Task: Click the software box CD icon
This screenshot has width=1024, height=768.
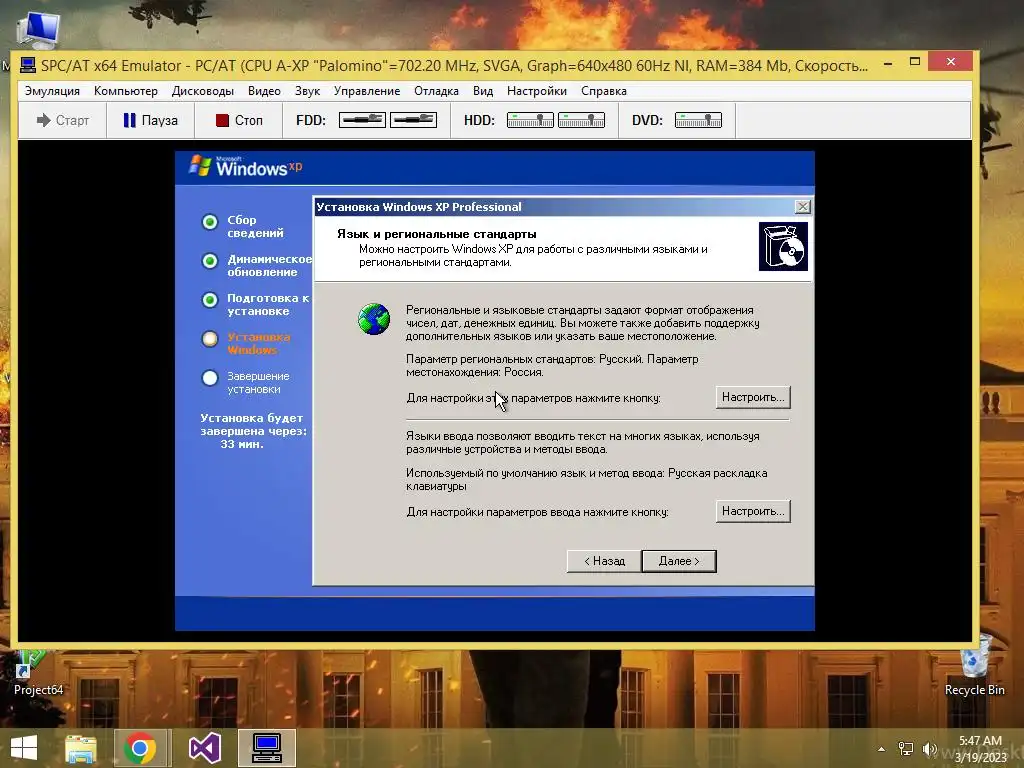Action: click(783, 246)
